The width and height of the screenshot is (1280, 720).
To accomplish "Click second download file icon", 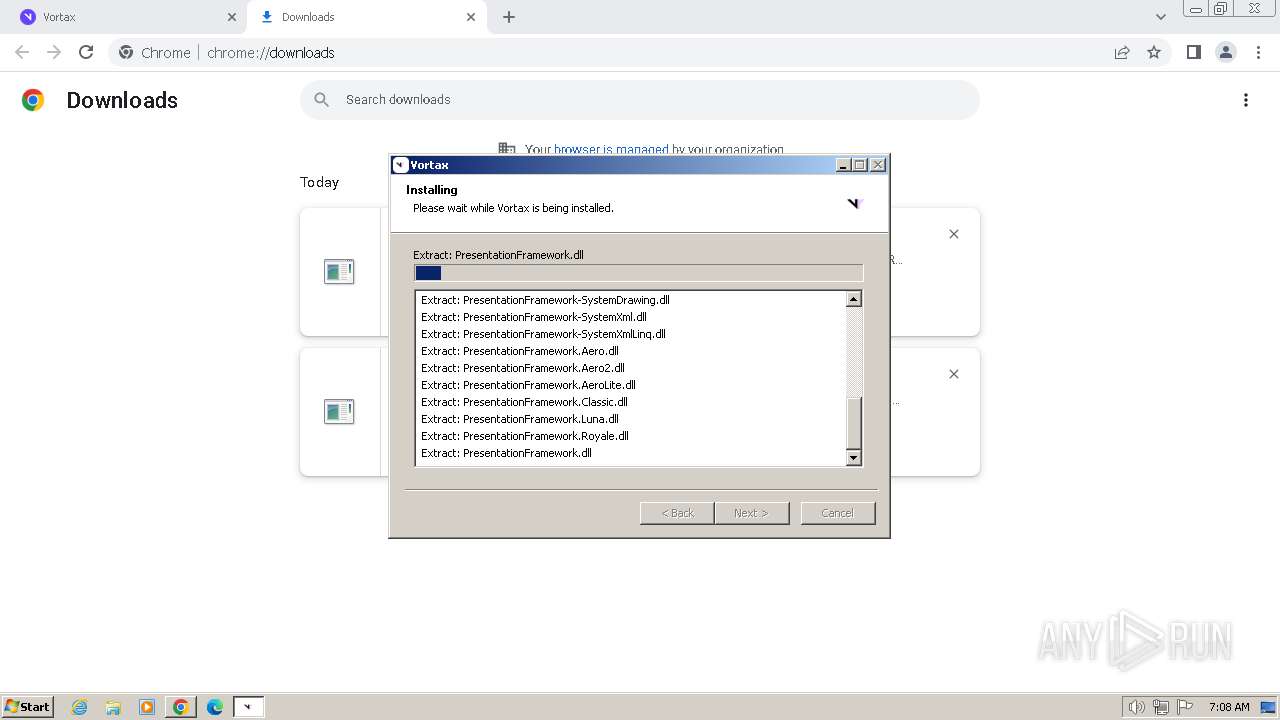I will [339, 411].
